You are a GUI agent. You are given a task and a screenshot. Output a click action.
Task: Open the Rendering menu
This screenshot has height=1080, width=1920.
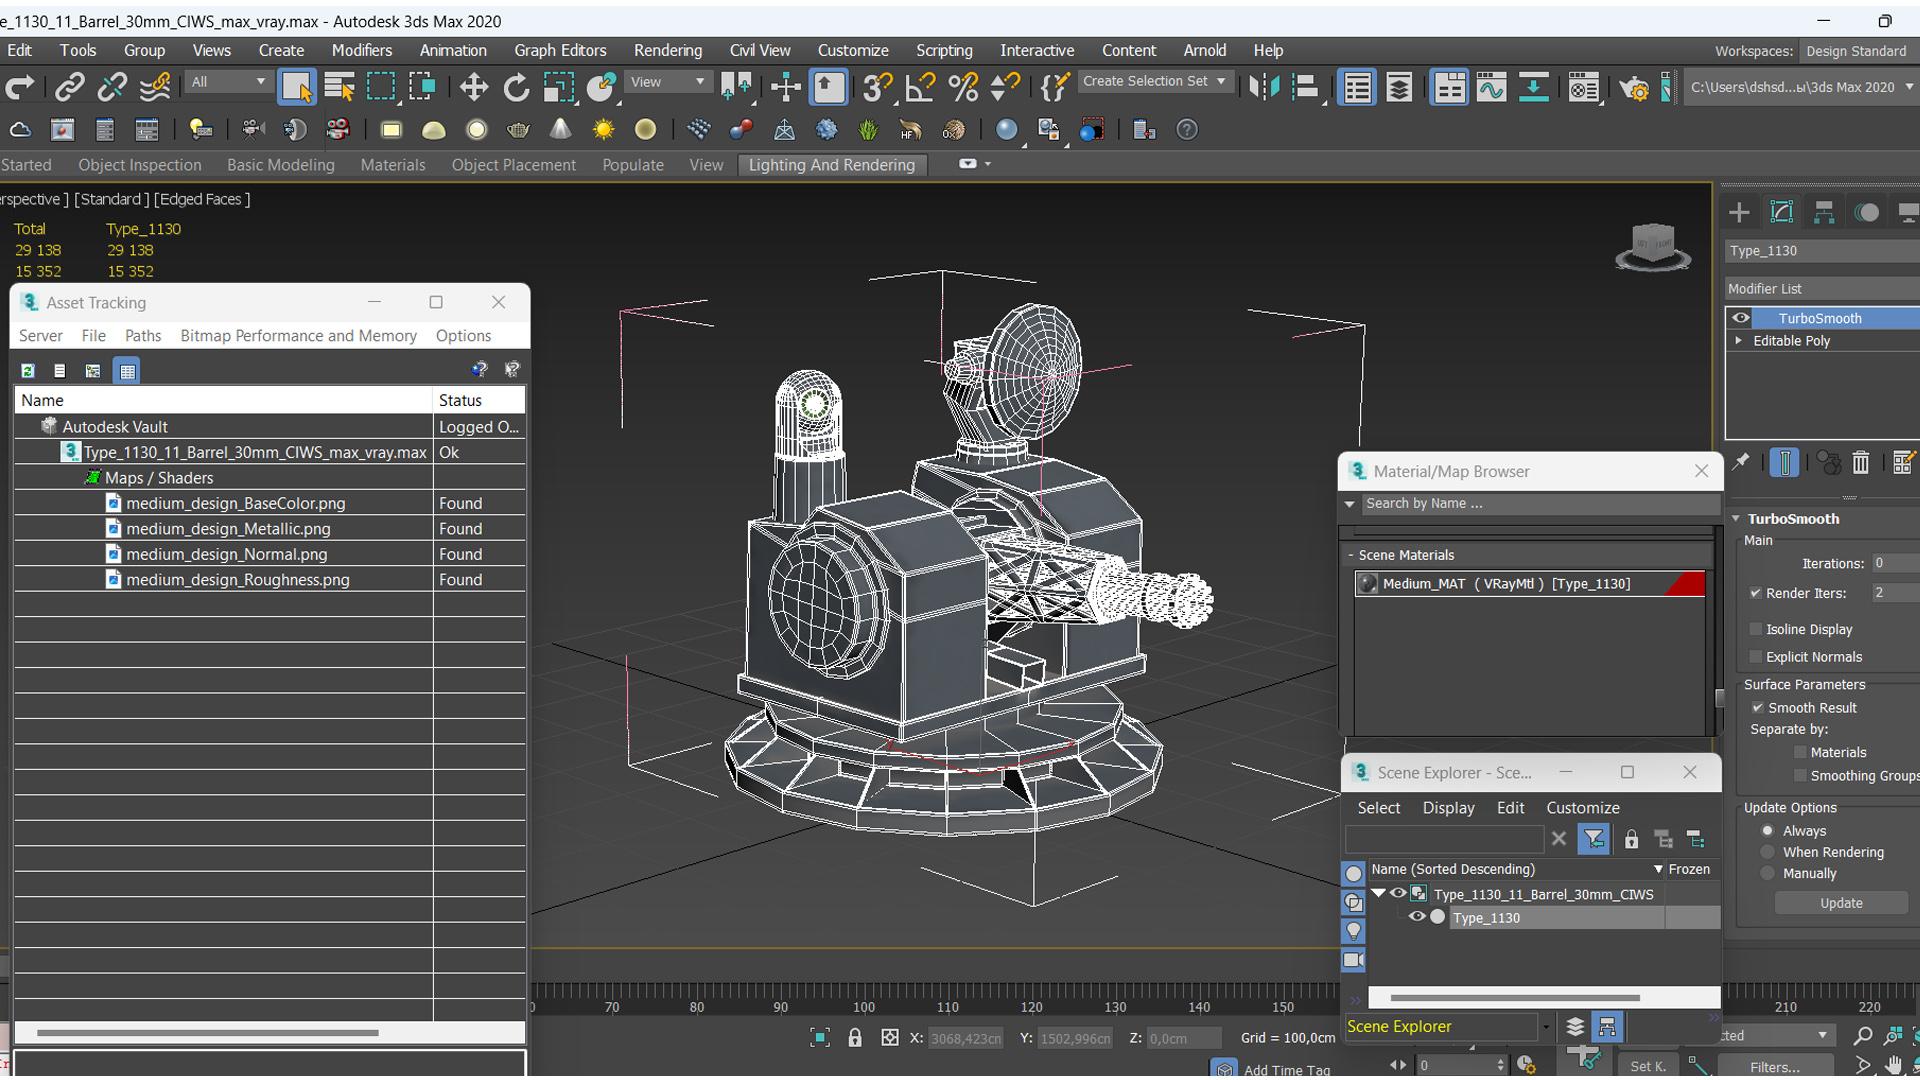tap(667, 50)
